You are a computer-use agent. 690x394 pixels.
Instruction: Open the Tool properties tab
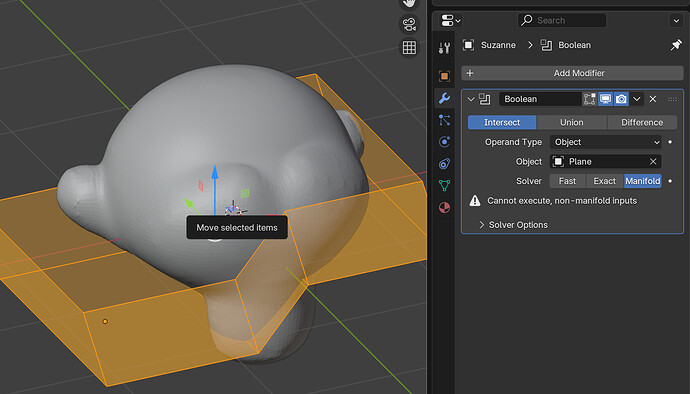444,48
